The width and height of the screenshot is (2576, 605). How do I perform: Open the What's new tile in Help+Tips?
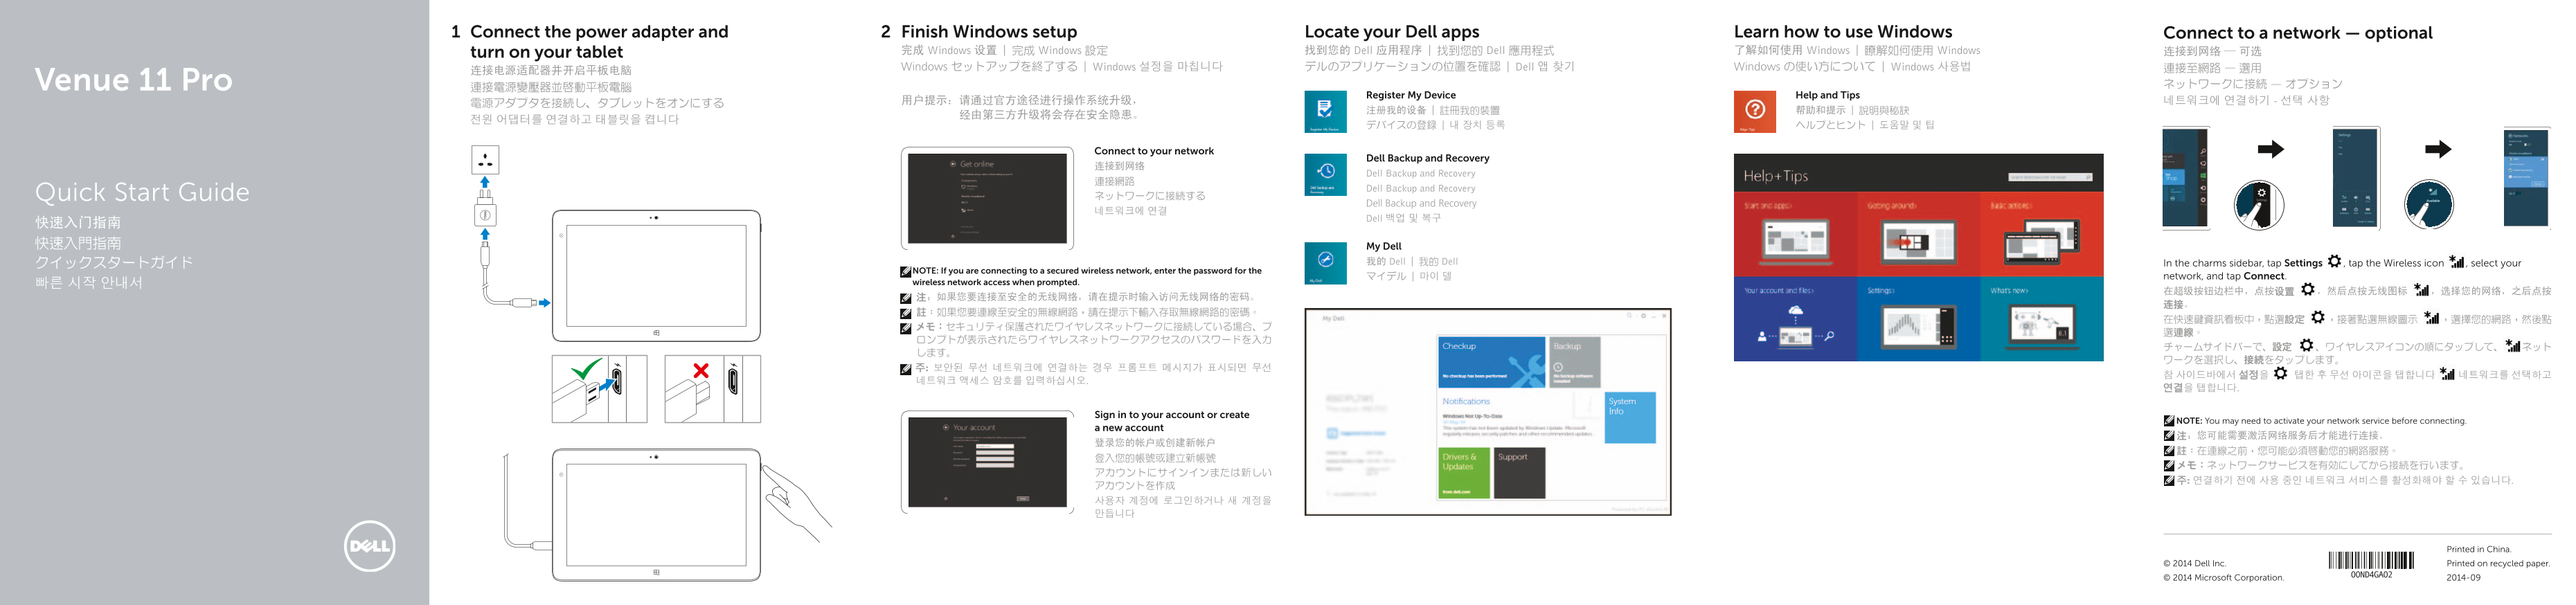(x=2042, y=319)
